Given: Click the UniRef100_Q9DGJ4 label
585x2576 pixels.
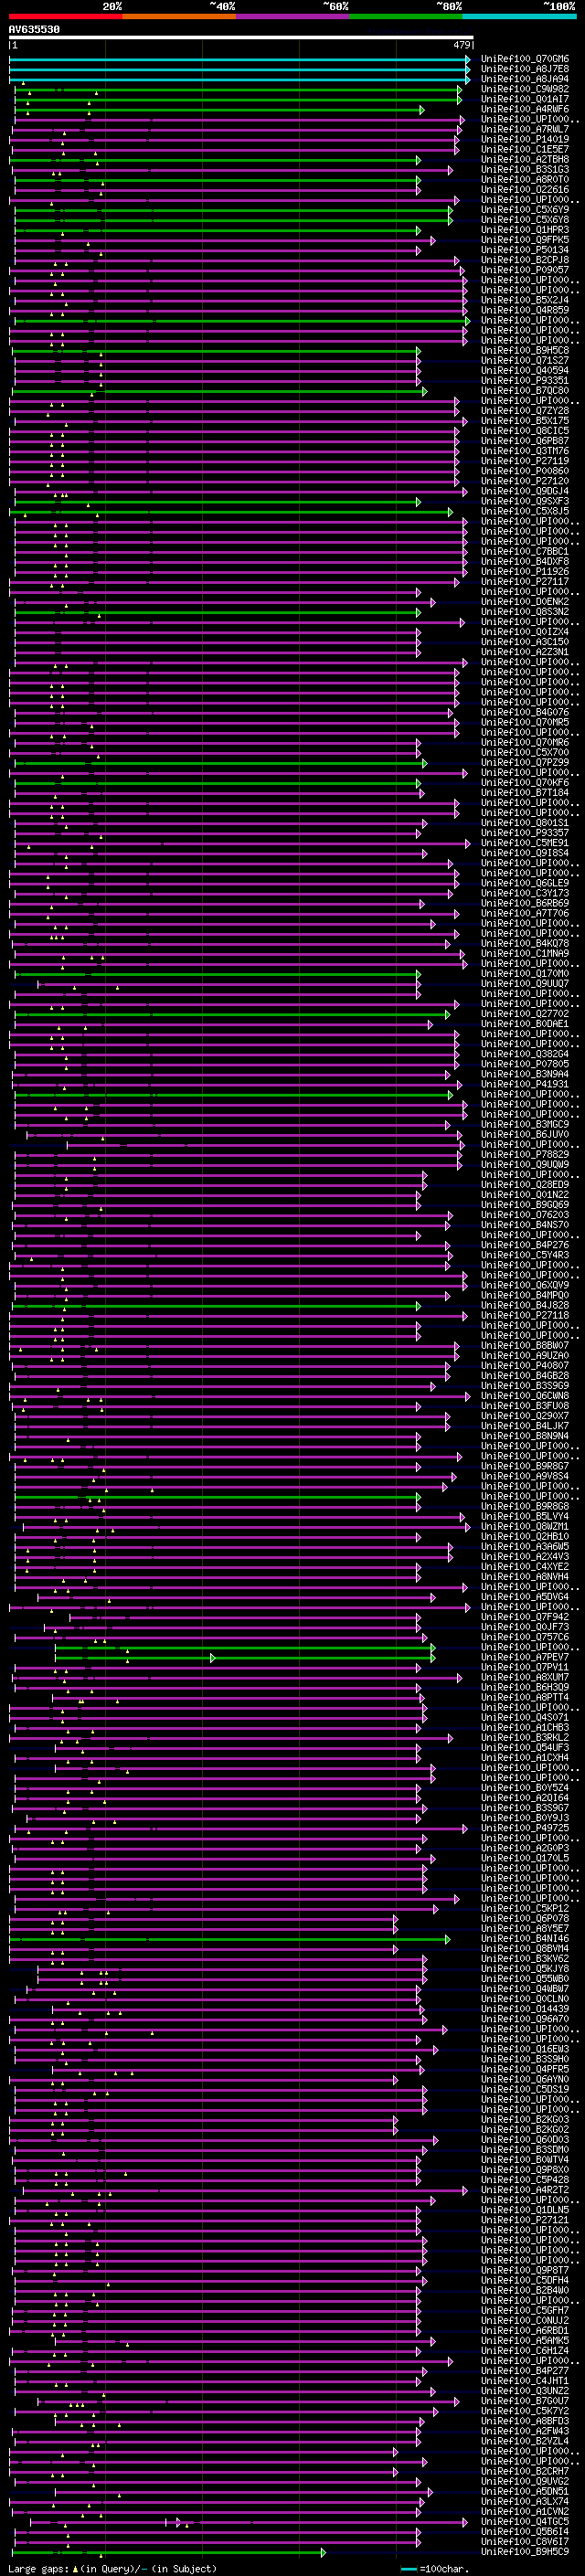Looking at the screenshot, I should point(525,491).
